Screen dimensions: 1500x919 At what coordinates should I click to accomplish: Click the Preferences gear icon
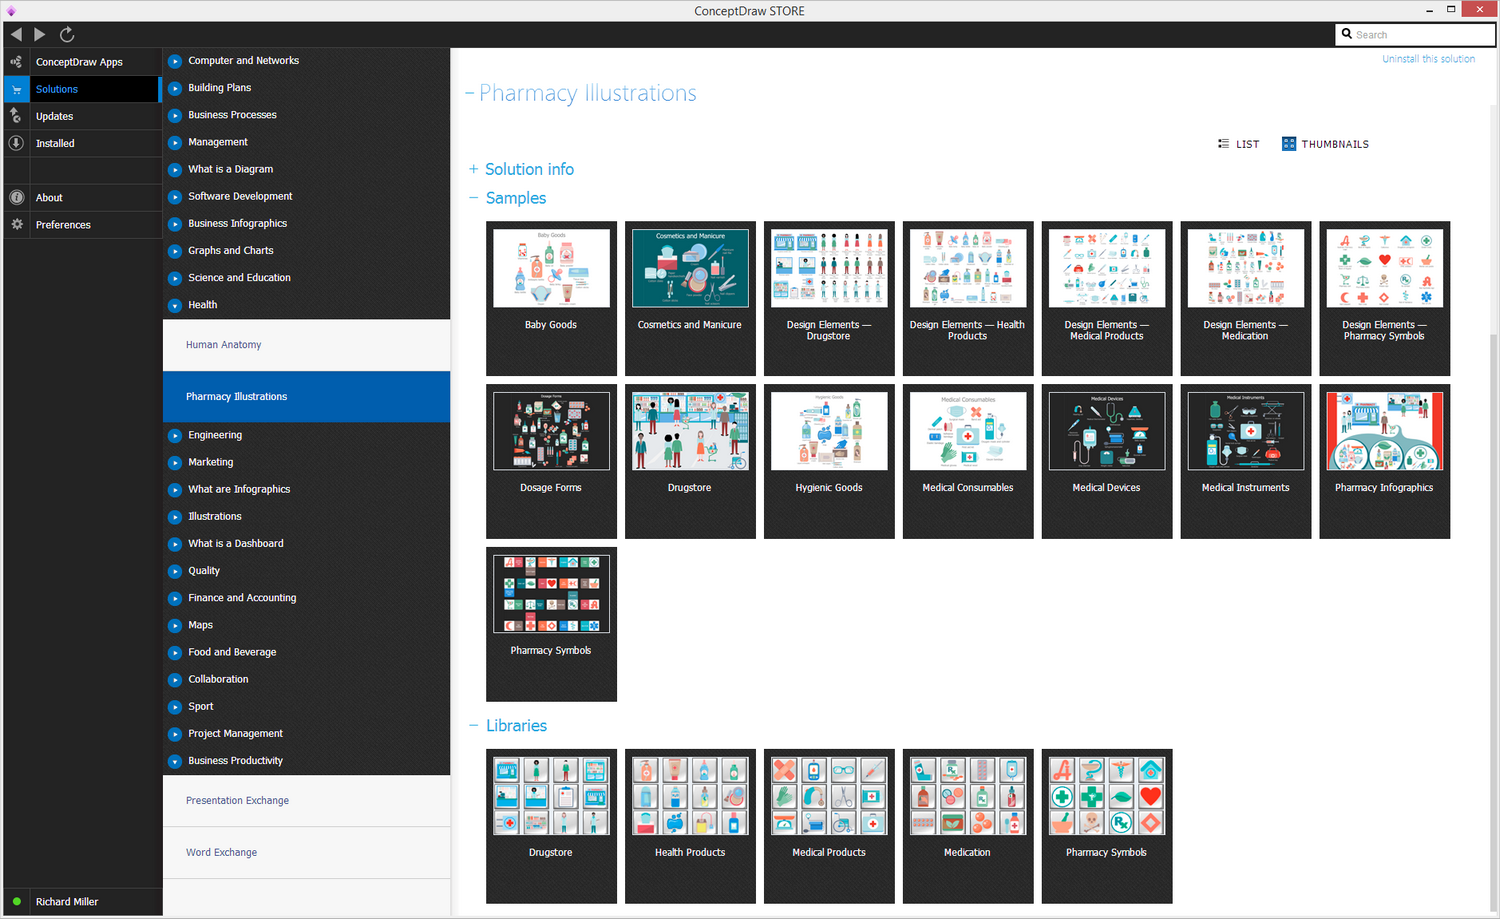(x=16, y=224)
